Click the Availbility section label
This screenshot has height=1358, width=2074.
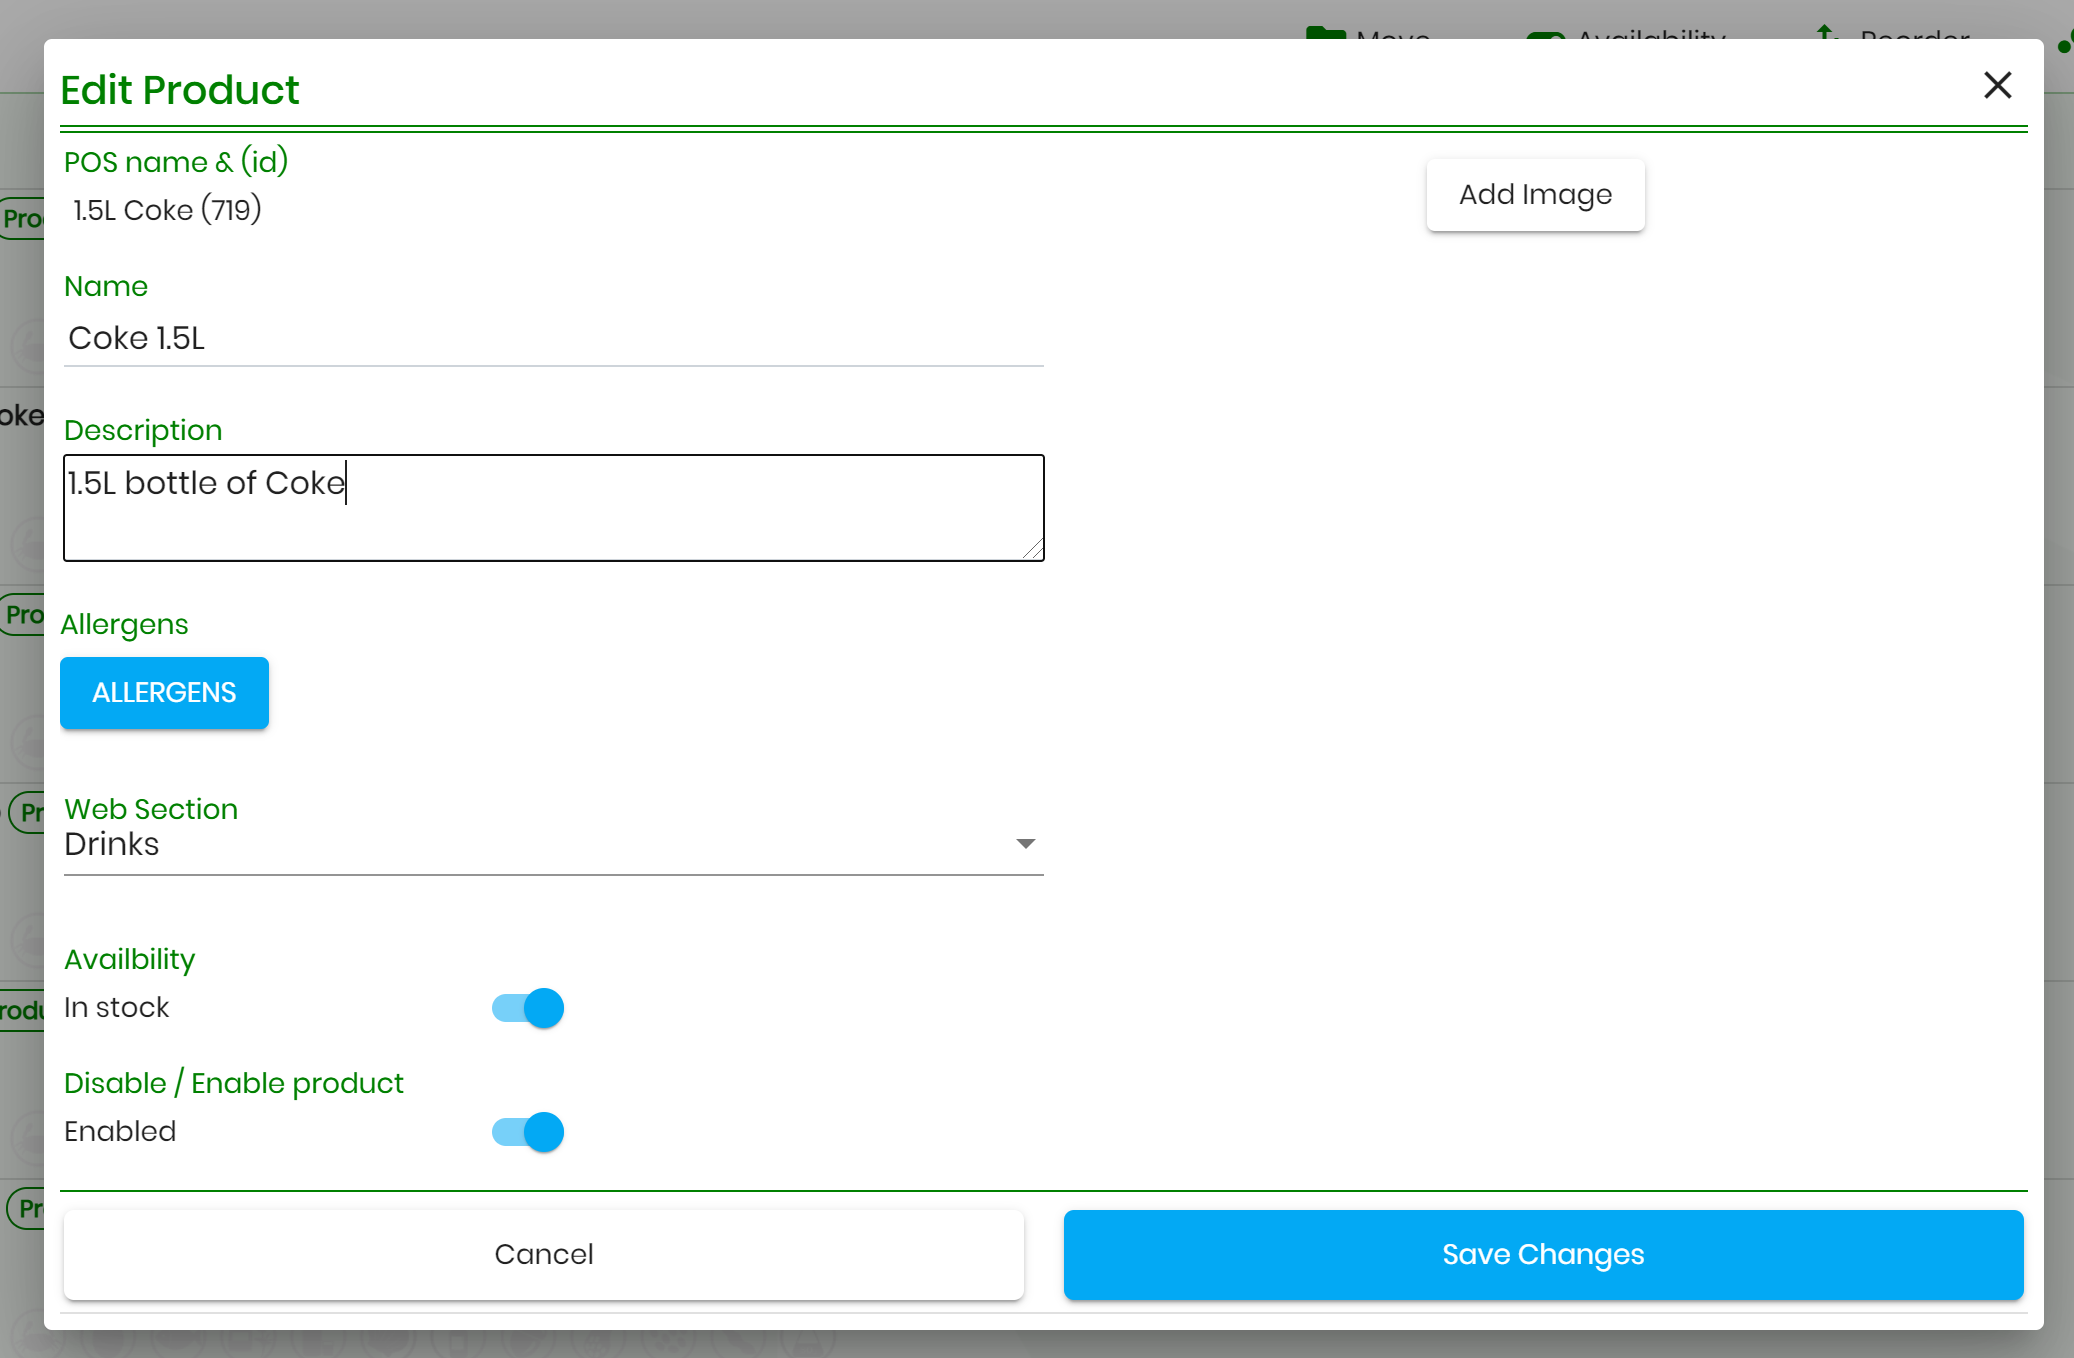[x=130, y=959]
